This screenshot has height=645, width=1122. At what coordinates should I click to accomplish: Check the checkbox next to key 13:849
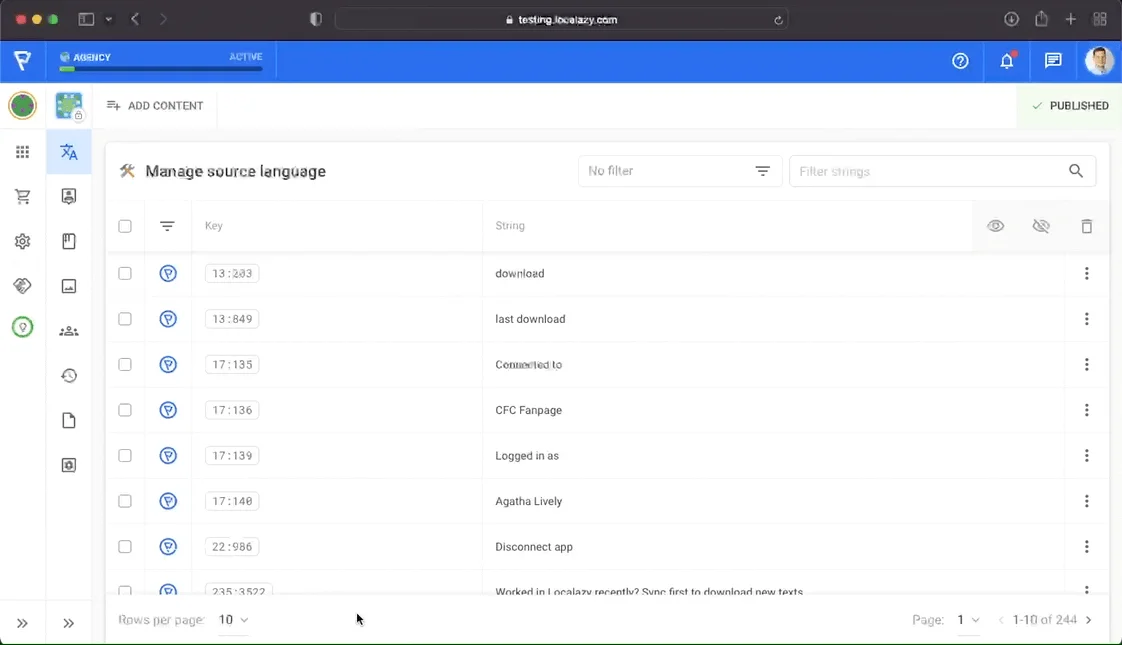tap(125, 318)
